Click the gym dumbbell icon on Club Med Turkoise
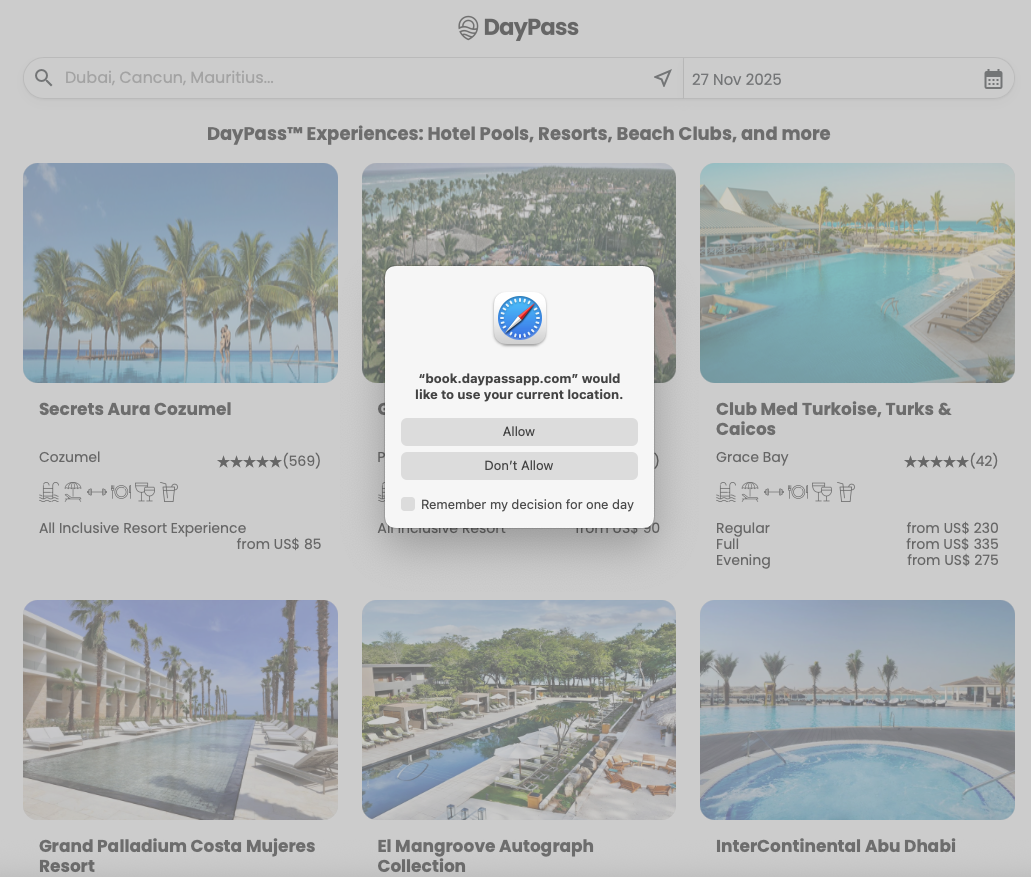Image resolution: width=1031 pixels, height=877 pixels. coord(773,492)
